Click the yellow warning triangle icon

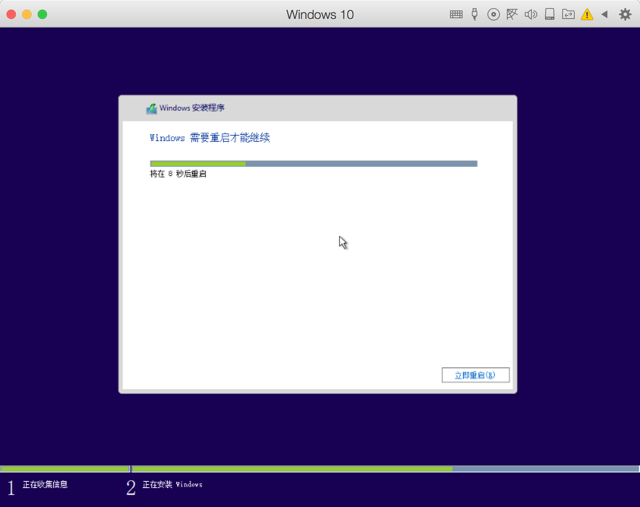587,15
